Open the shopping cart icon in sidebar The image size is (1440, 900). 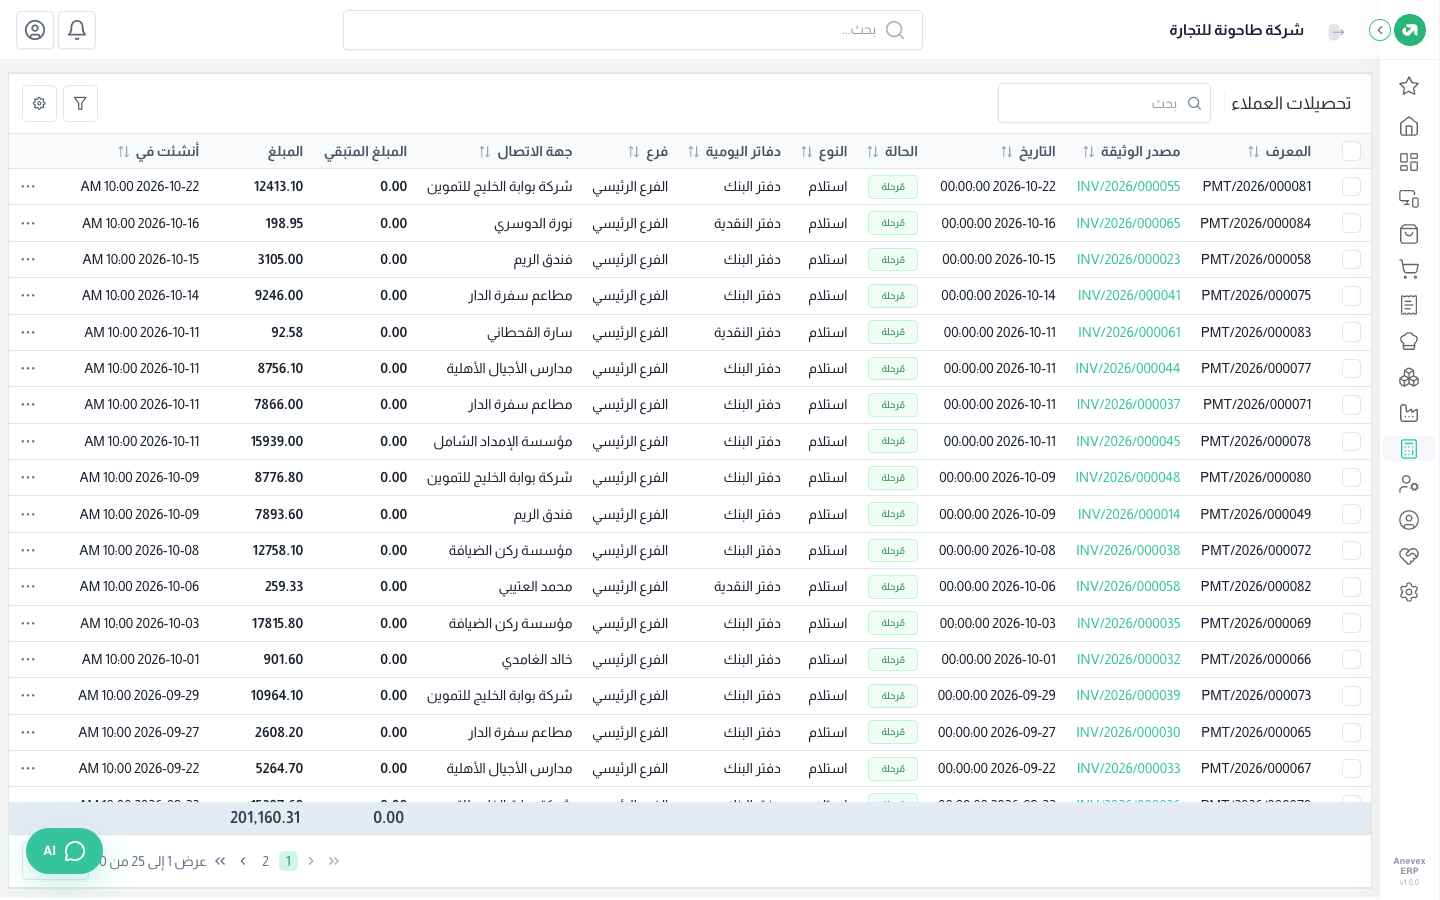click(1409, 270)
